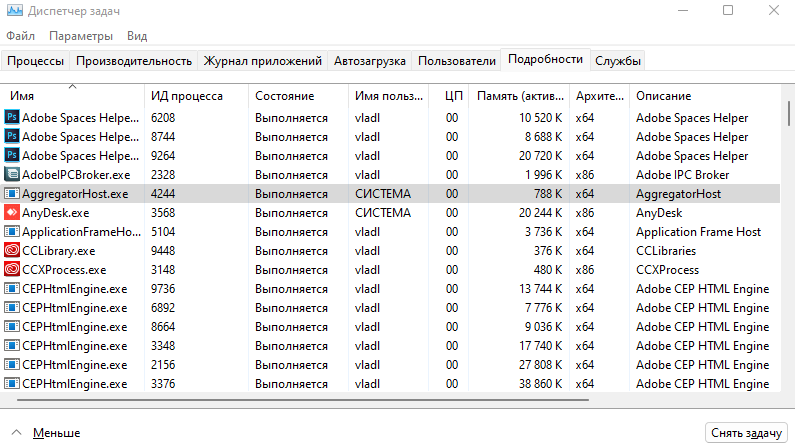Viewport: 795px width, 443px height.
Task: Click the CEPHtmlEngine icon for PID 2156
Action: (x=12, y=365)
